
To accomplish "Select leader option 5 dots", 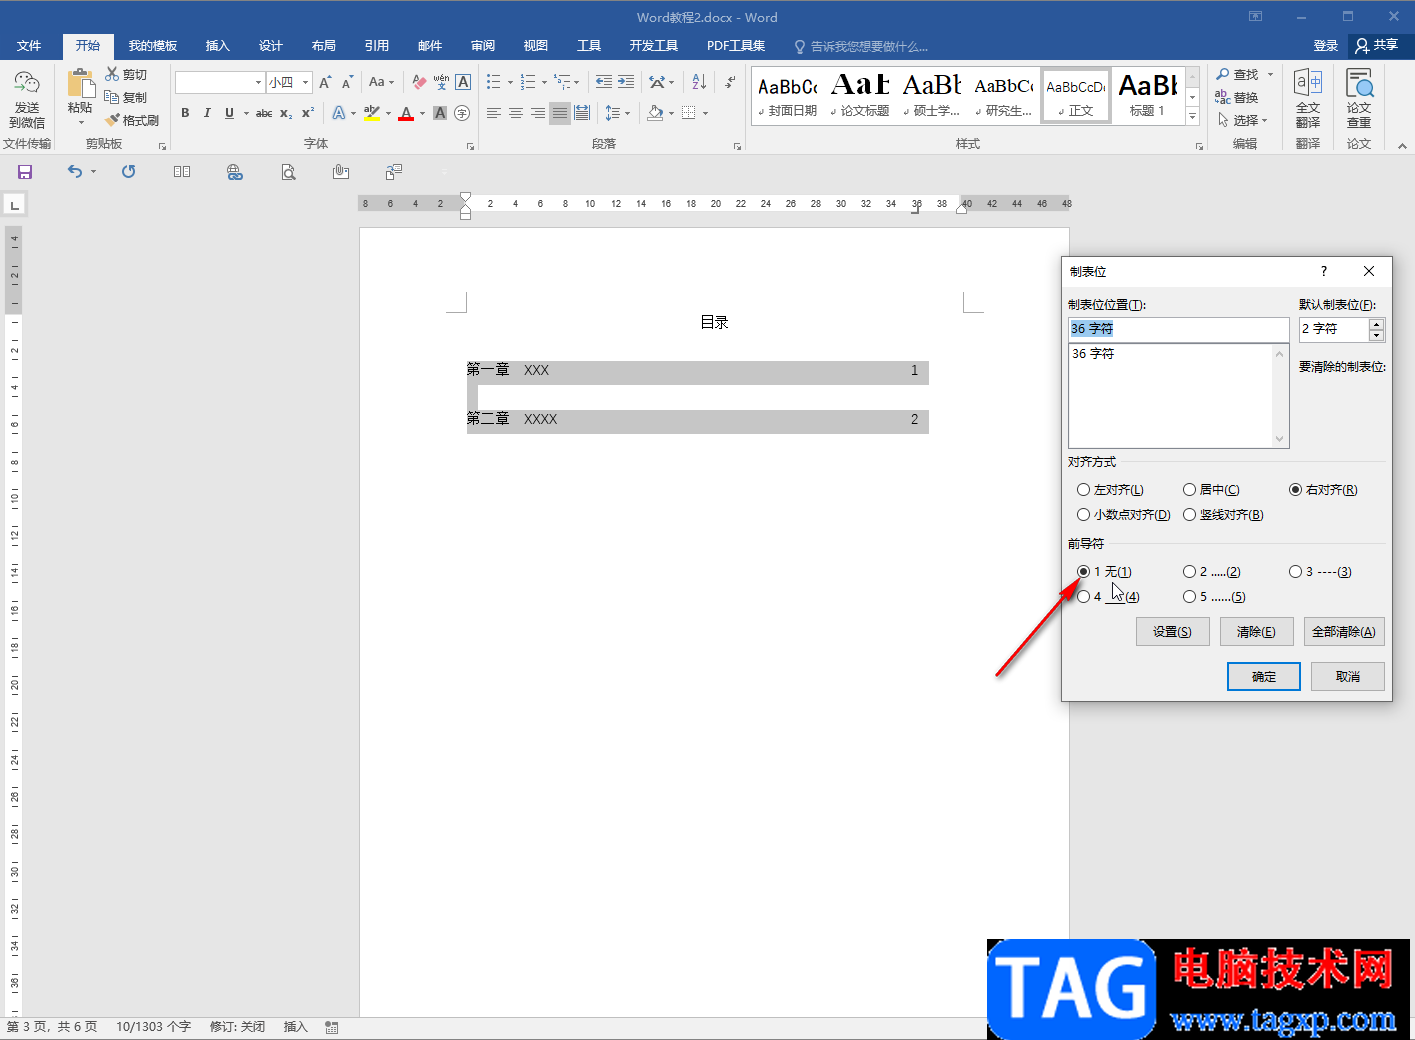I will [1190, 597].
